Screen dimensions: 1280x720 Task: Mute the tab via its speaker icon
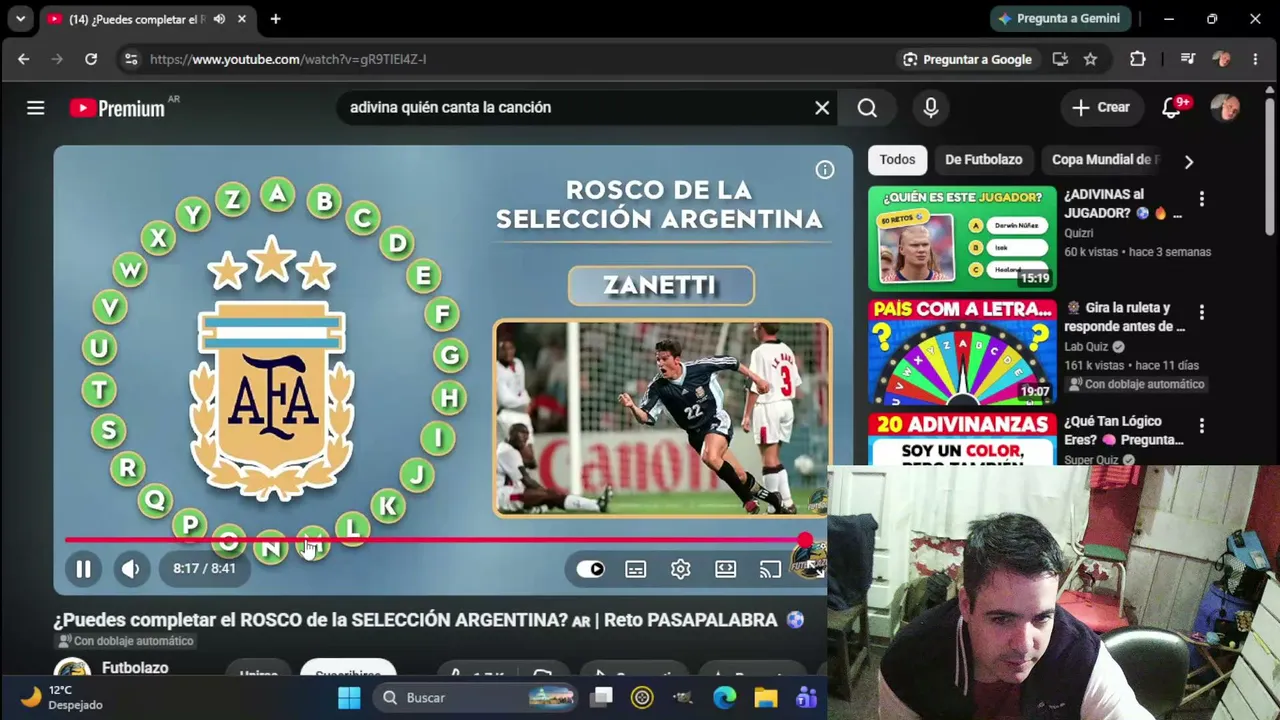219,19
